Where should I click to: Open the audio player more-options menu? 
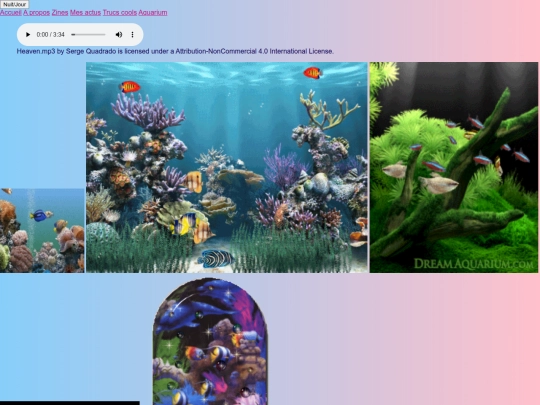pyautogui.click(x=132, y=34)
